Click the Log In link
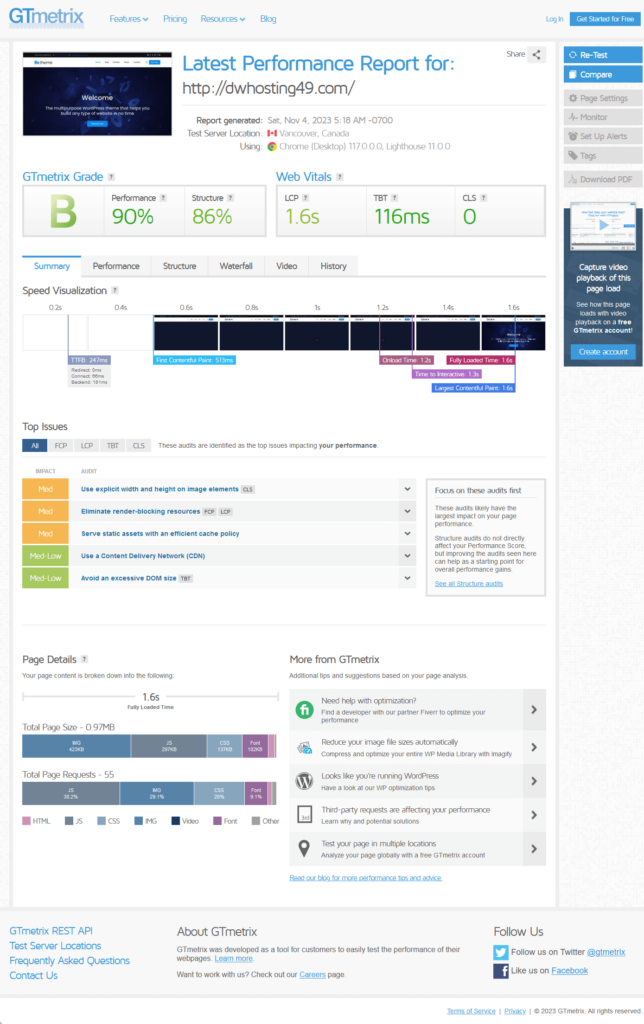 (555, 19)
